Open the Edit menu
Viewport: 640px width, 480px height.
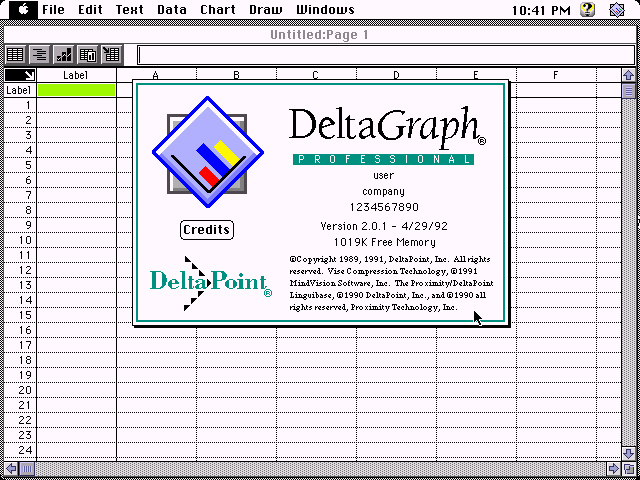point(90,10)
